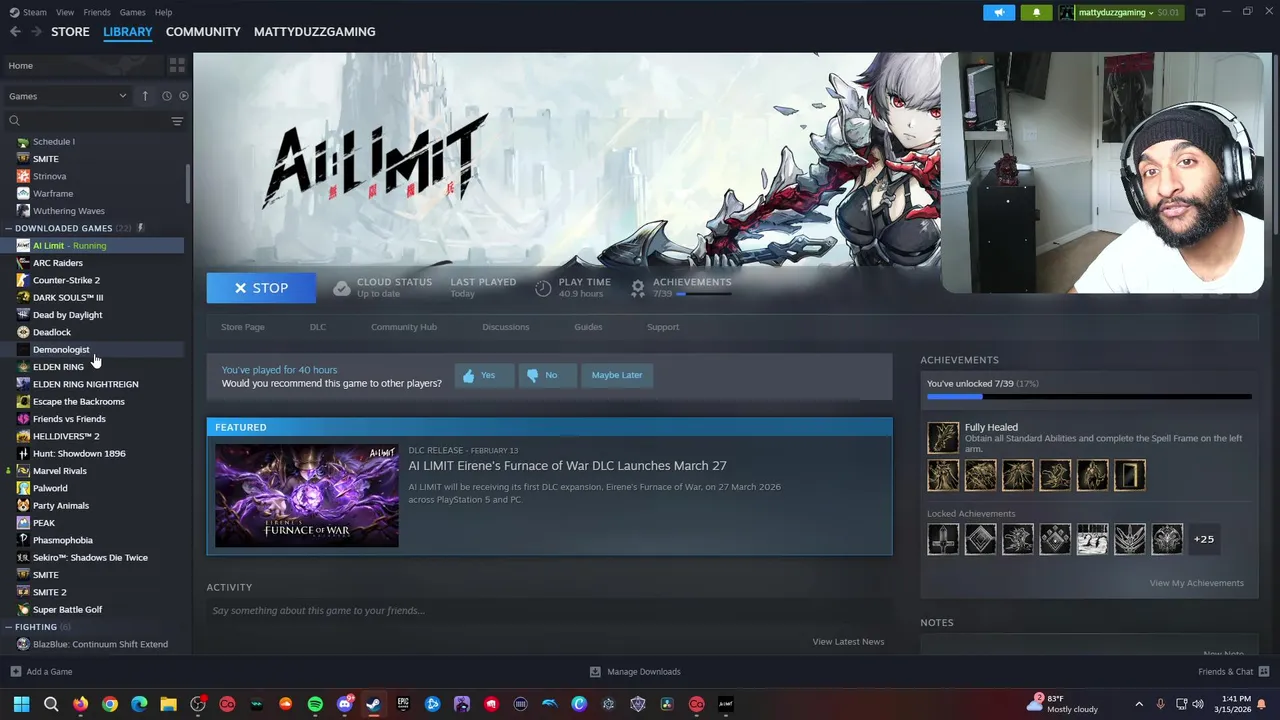The image size is (1280, 720).
Task: Click thumbs down No recommendation
Action: (x=546, y=375)
